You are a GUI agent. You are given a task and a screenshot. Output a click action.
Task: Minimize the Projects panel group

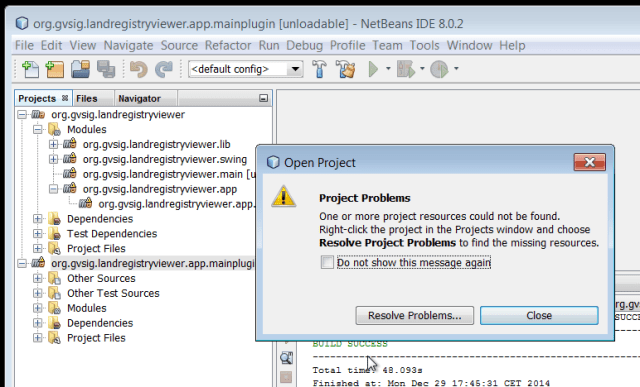tap(263, 98)
